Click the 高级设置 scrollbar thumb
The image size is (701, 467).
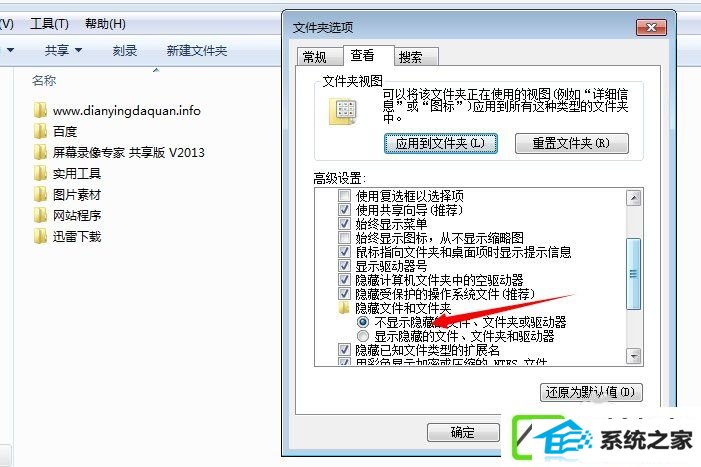tap(633, 273)
